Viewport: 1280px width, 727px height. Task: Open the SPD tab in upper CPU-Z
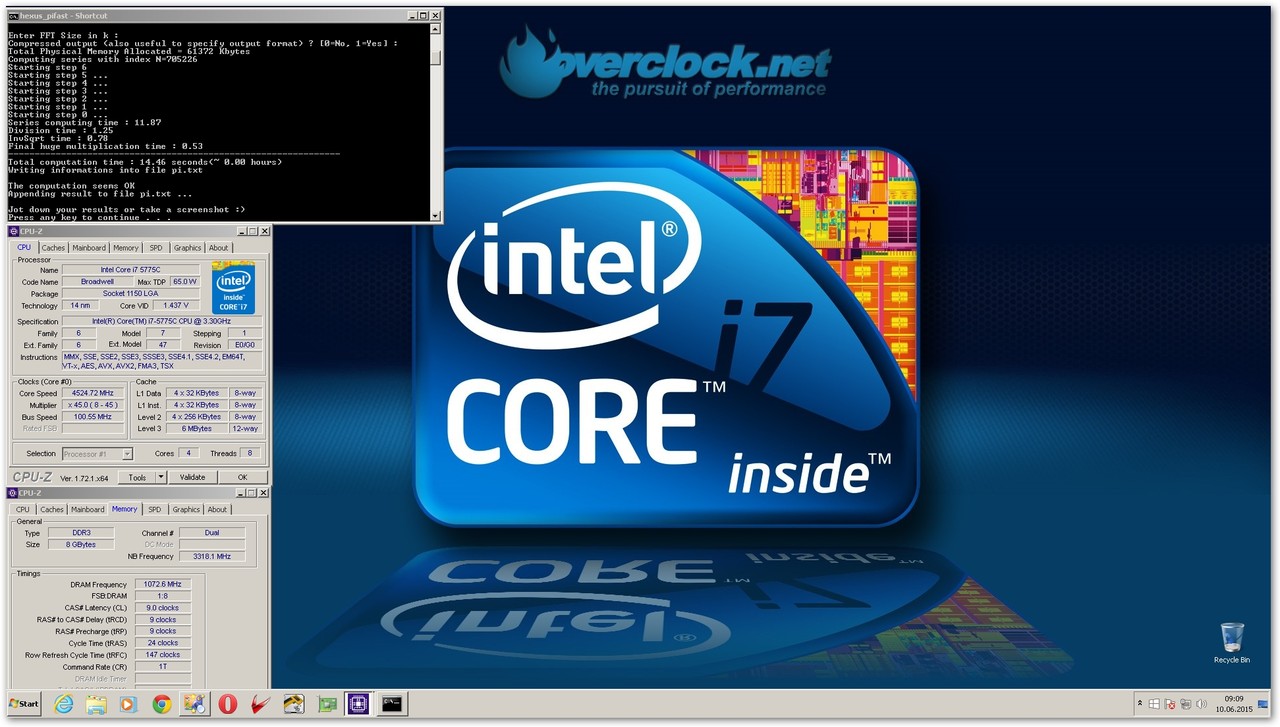[156, 248]
